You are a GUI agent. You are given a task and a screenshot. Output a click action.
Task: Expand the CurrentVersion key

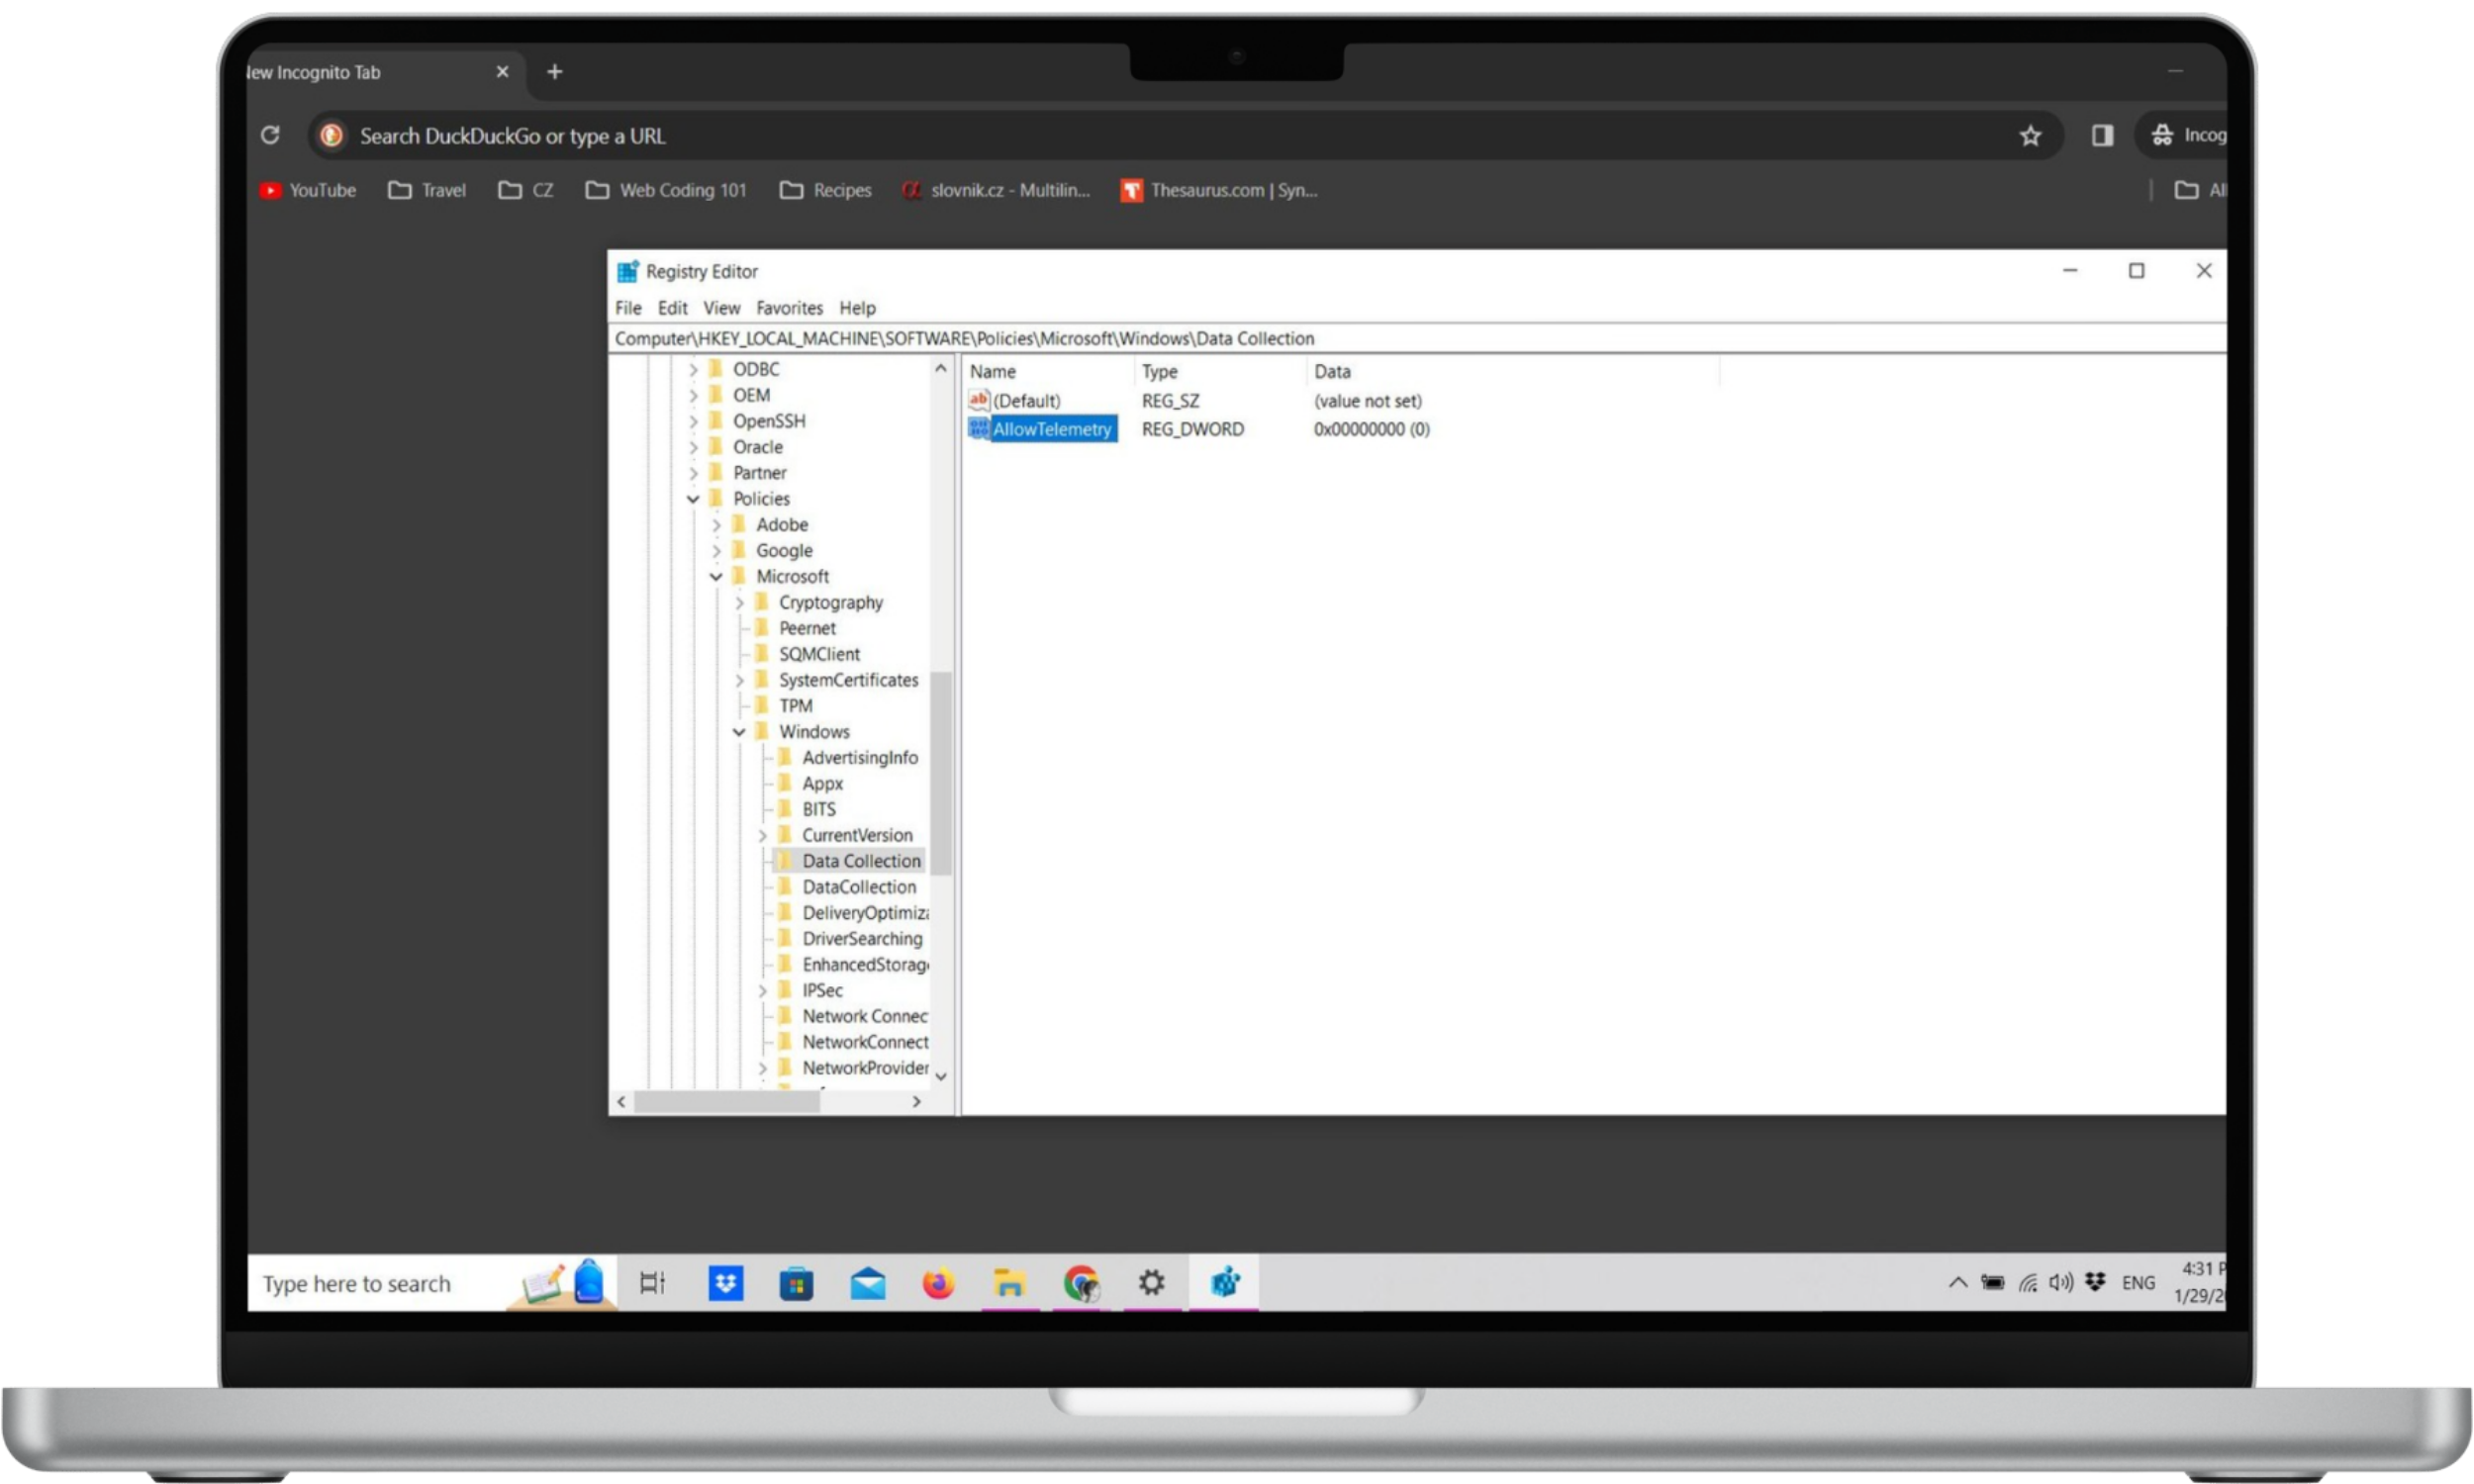point(762,835)
